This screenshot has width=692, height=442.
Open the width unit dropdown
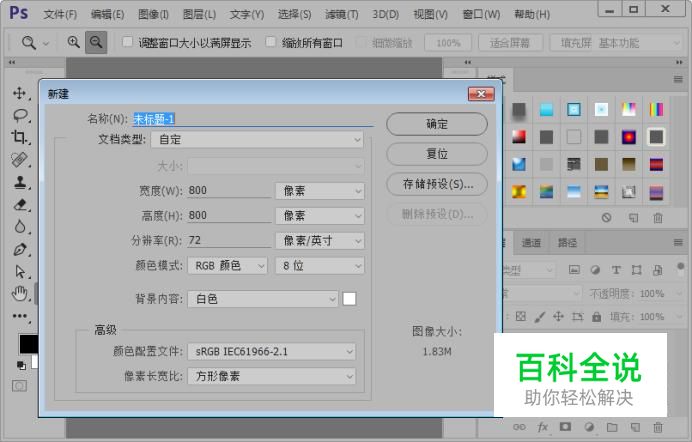point(320,191)
